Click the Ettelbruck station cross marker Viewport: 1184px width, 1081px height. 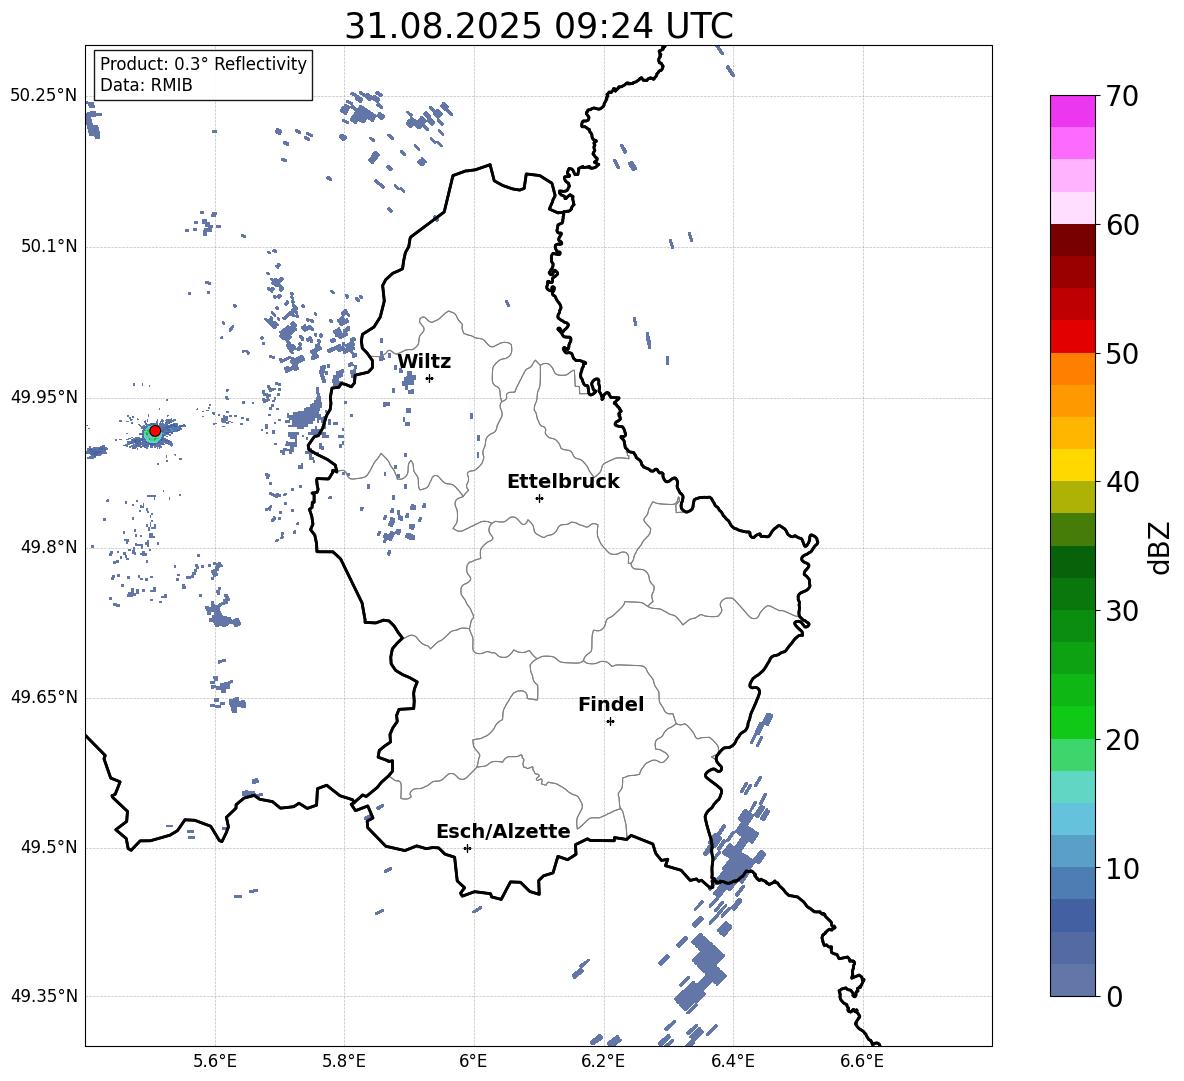point(539,498)
